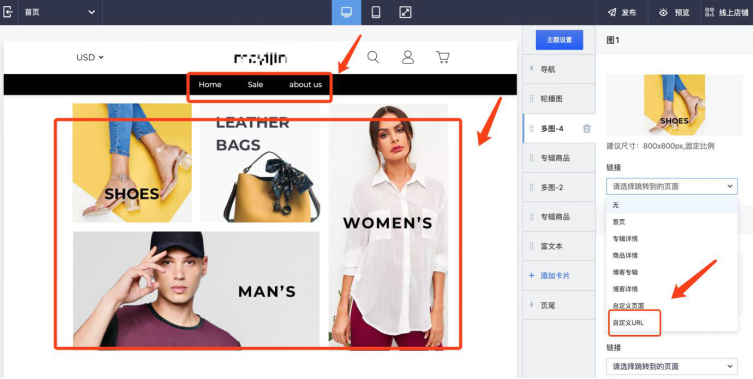Select the SHOES category image
753x379 pixels.
[x=132, y=163]
